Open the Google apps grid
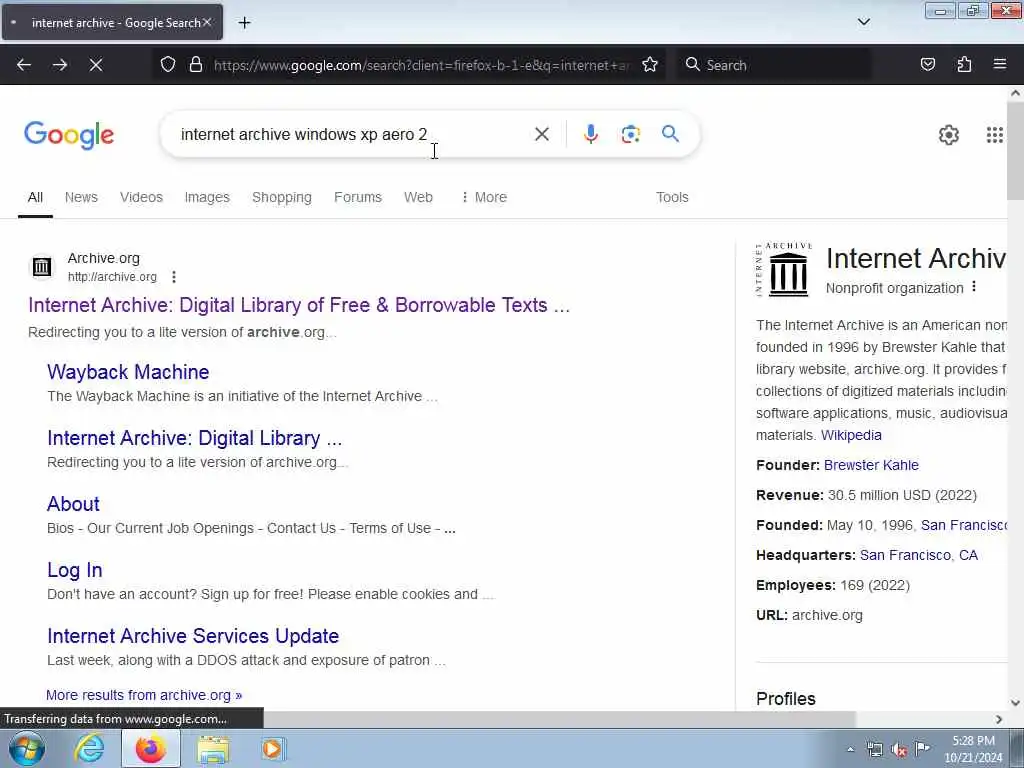 [x=994, y=135]
